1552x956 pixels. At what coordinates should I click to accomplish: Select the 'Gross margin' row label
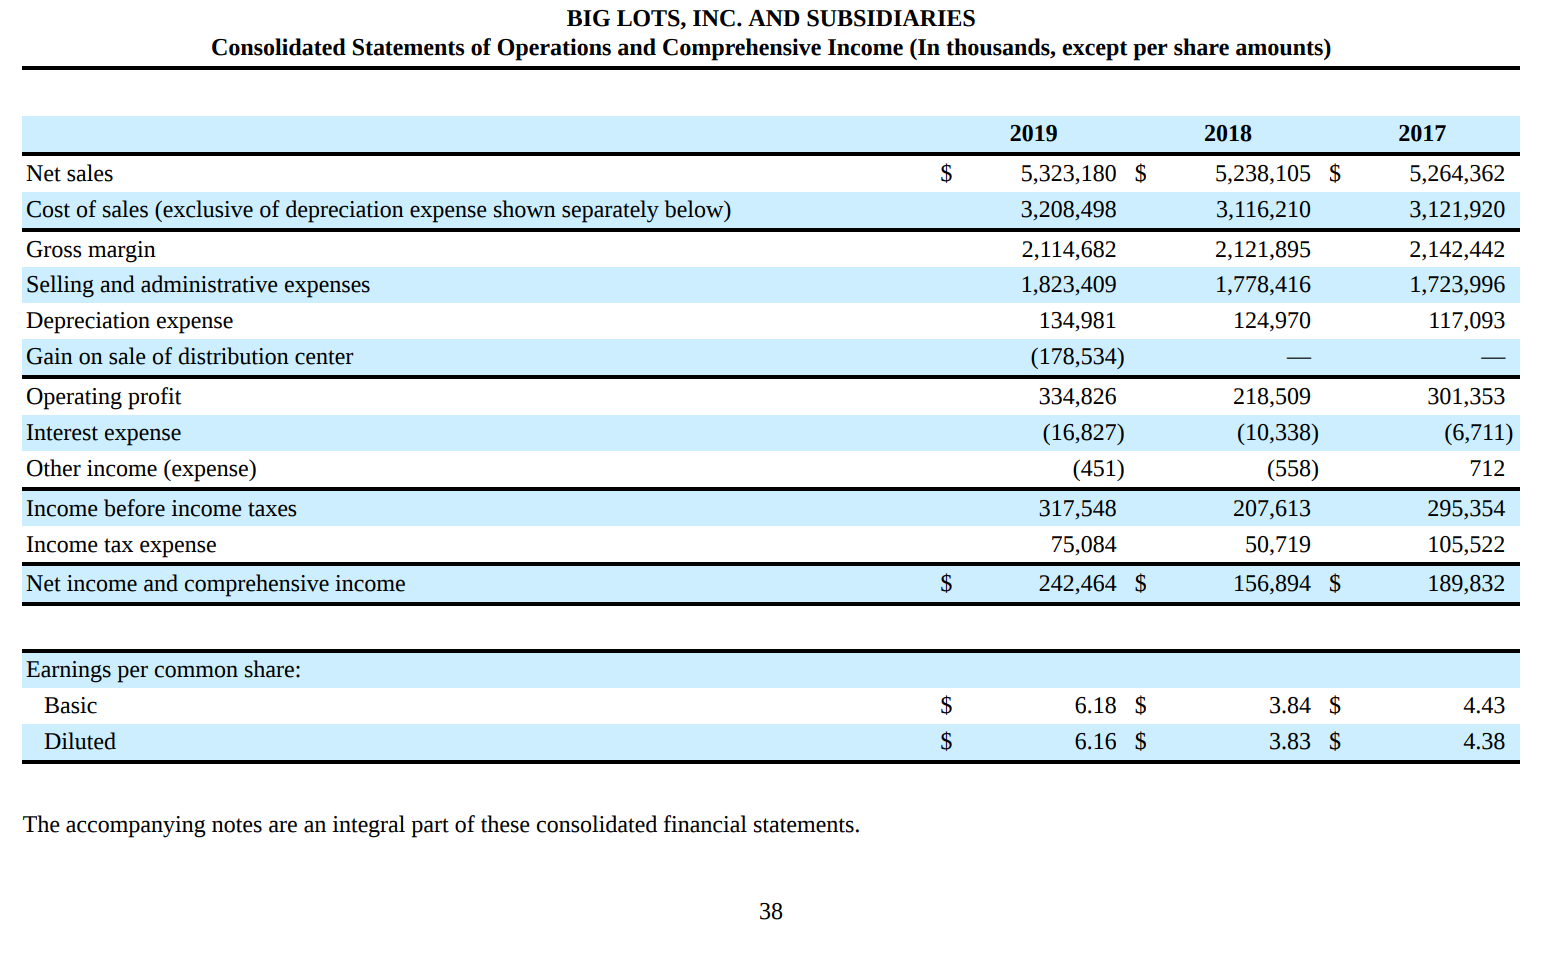pyautogui.click(x=91, y=249)
